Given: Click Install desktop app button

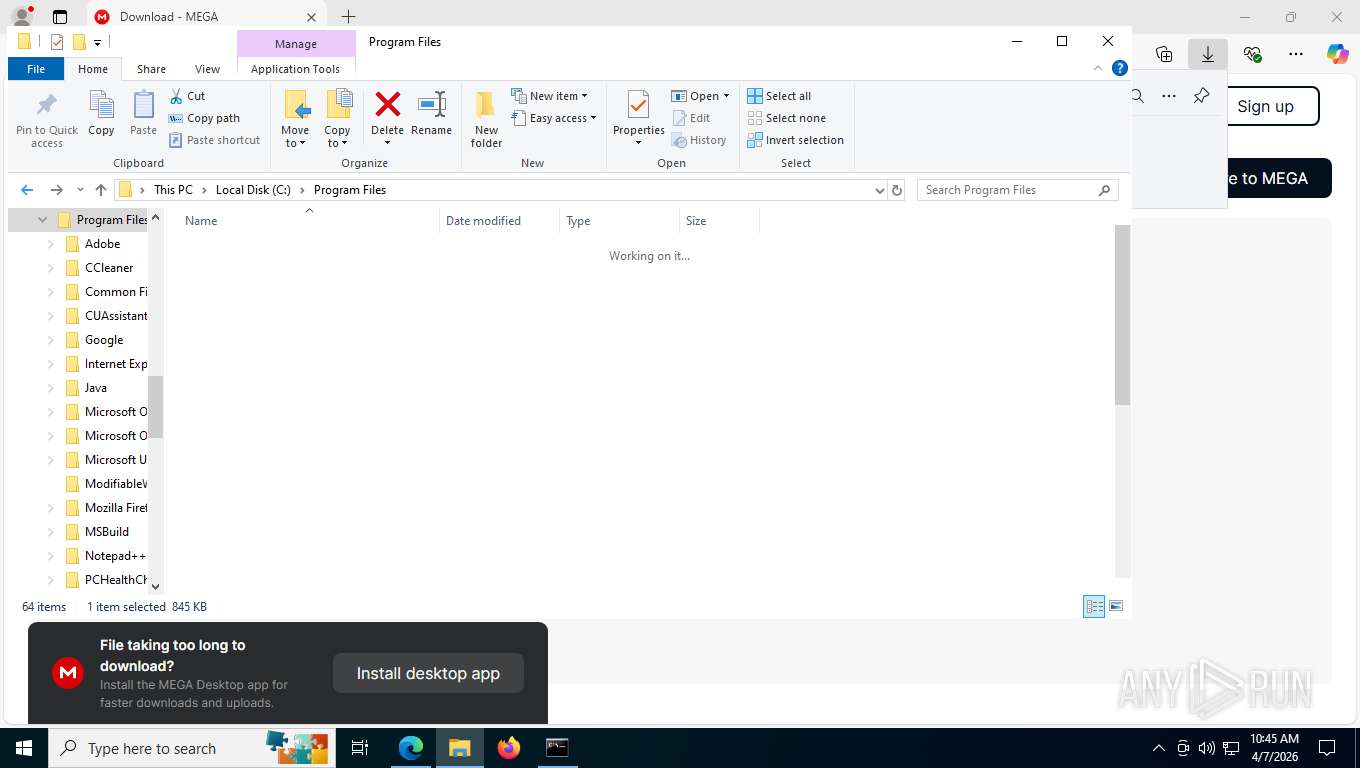Looking at the screenshot, I should (x=428, y=673).
